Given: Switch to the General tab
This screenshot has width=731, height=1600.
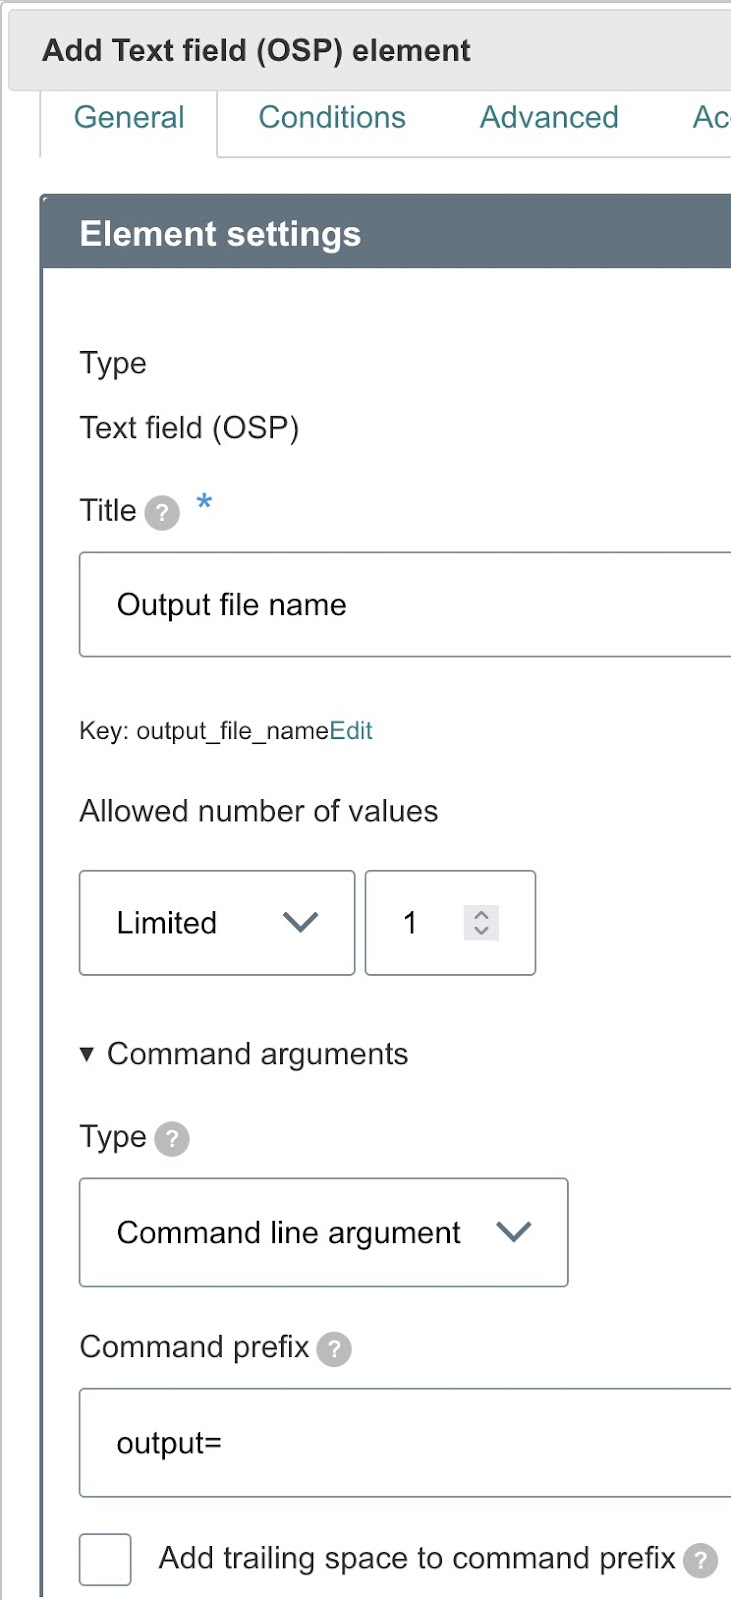Looking at the screenshot, I should click(x=129, y=118).
